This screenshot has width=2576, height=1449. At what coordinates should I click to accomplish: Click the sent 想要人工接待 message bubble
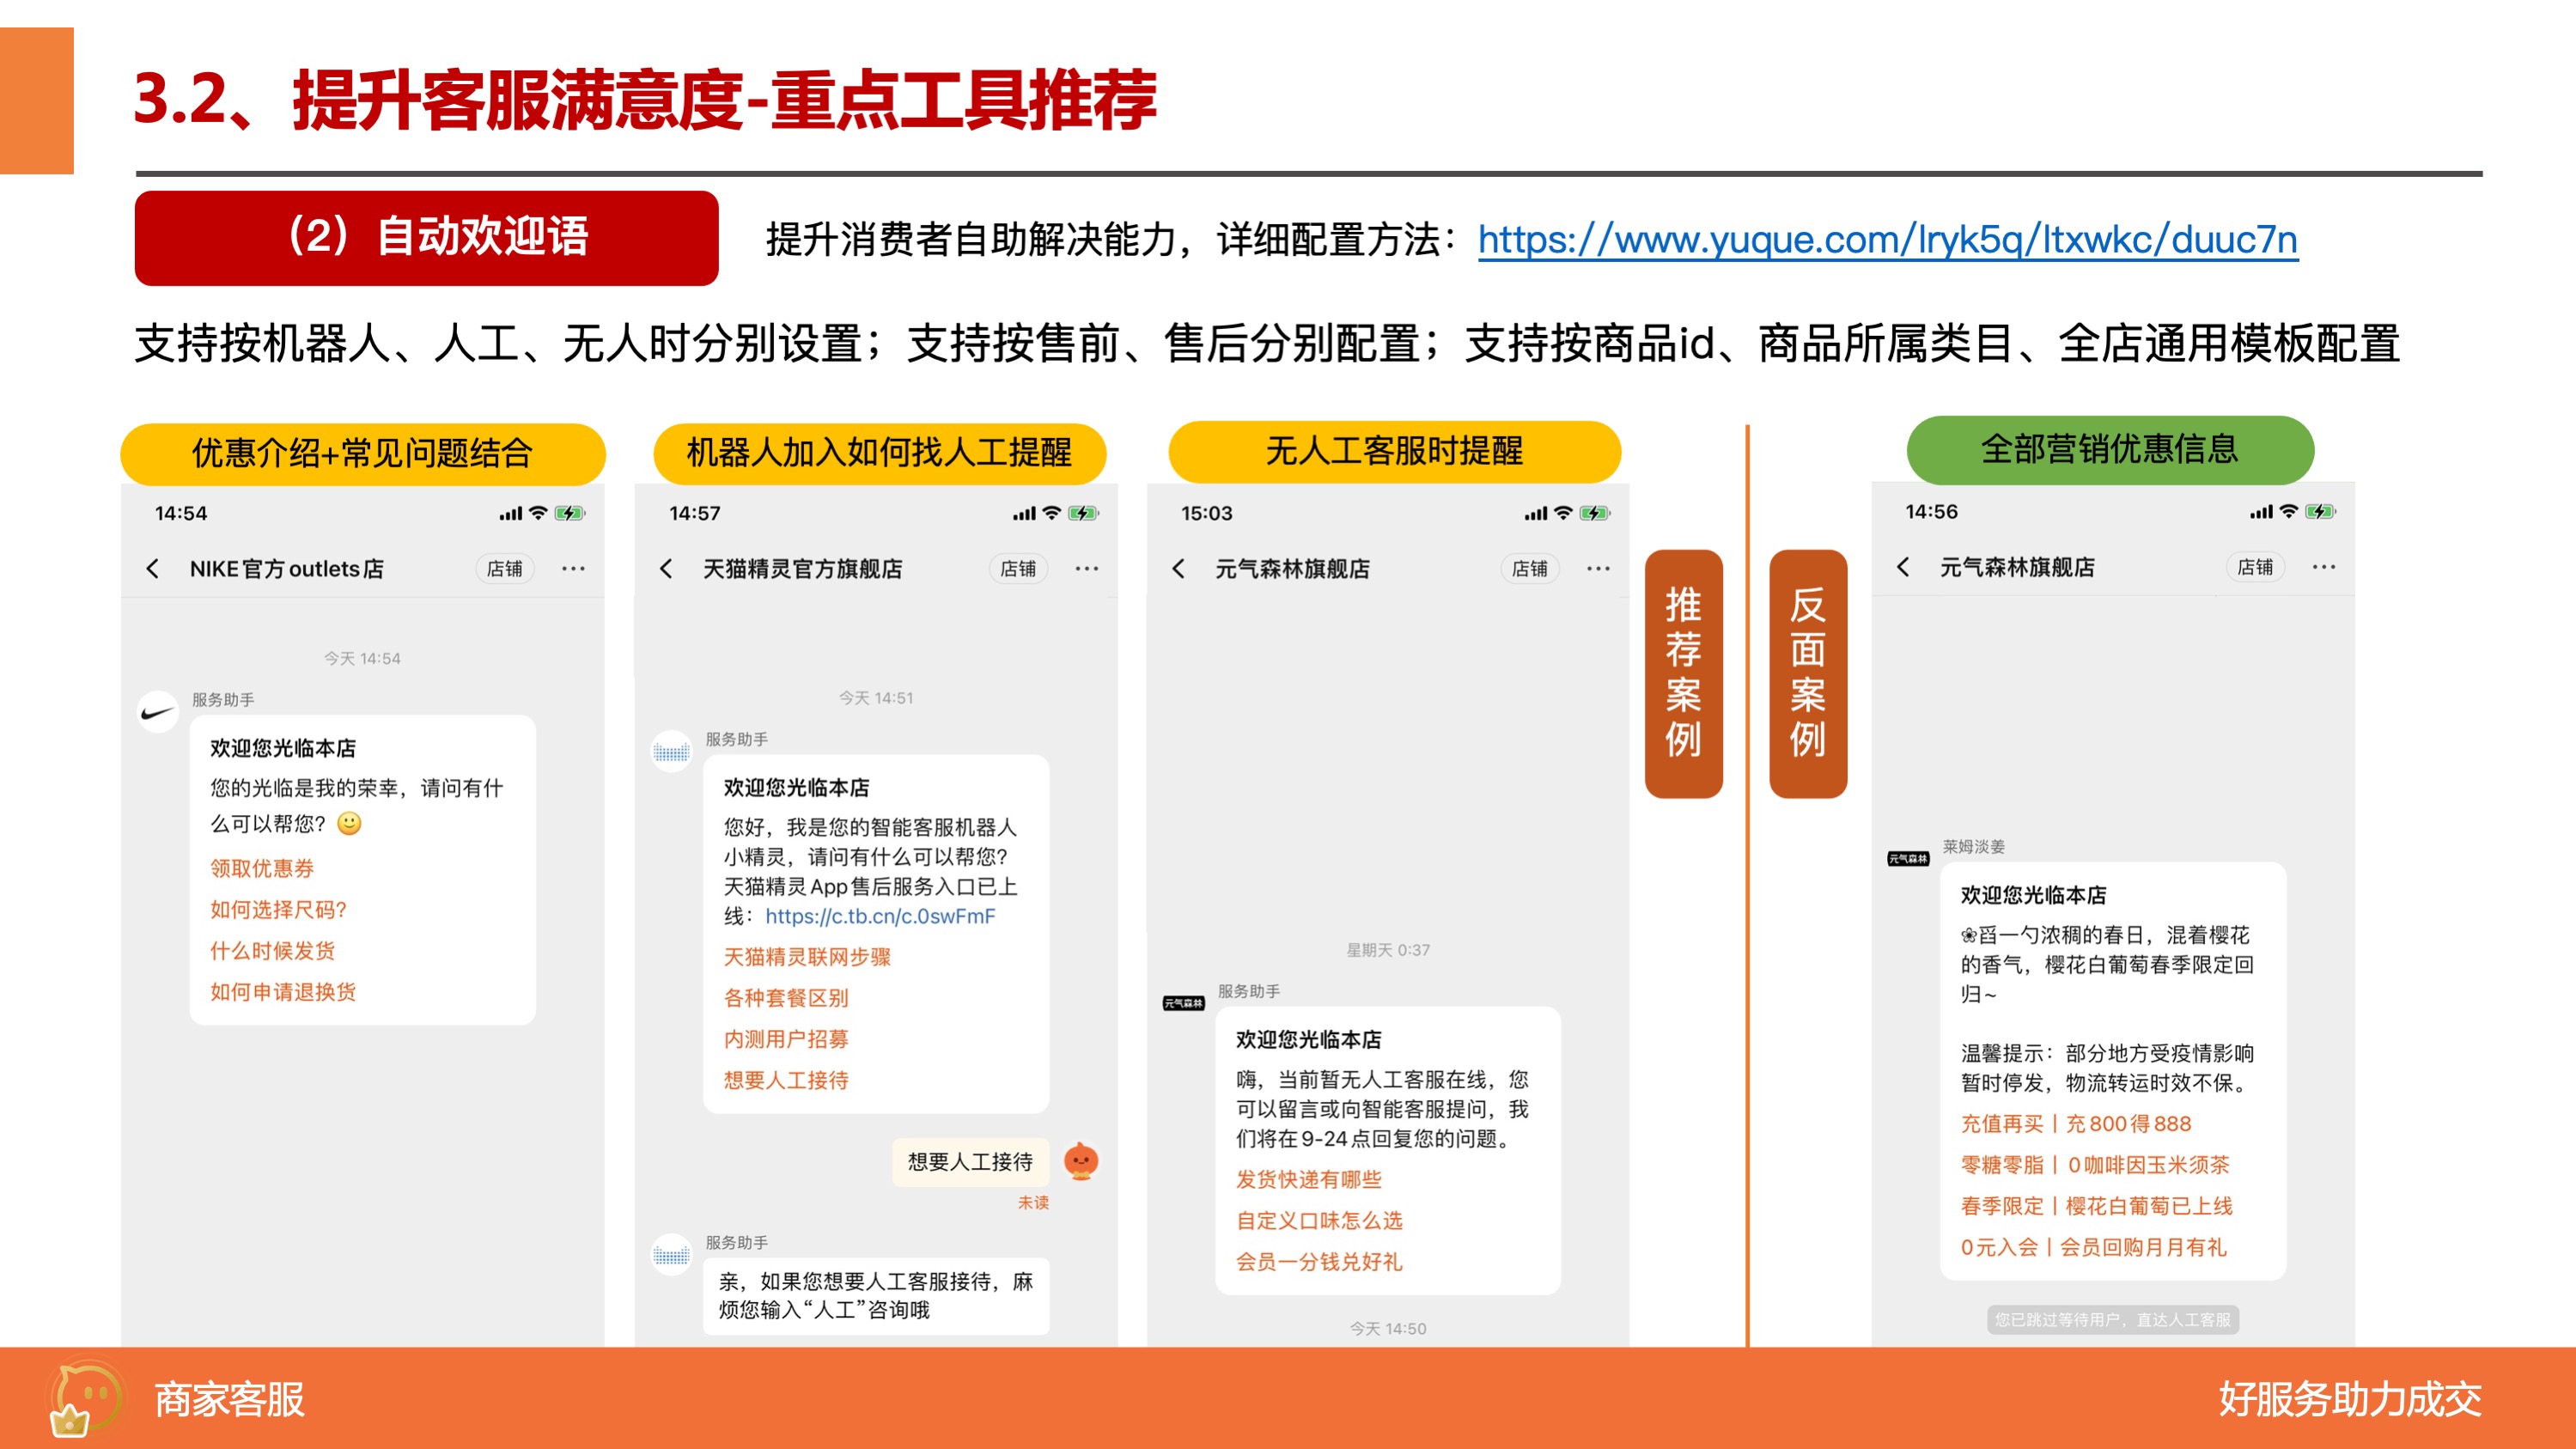point(970,1162)
